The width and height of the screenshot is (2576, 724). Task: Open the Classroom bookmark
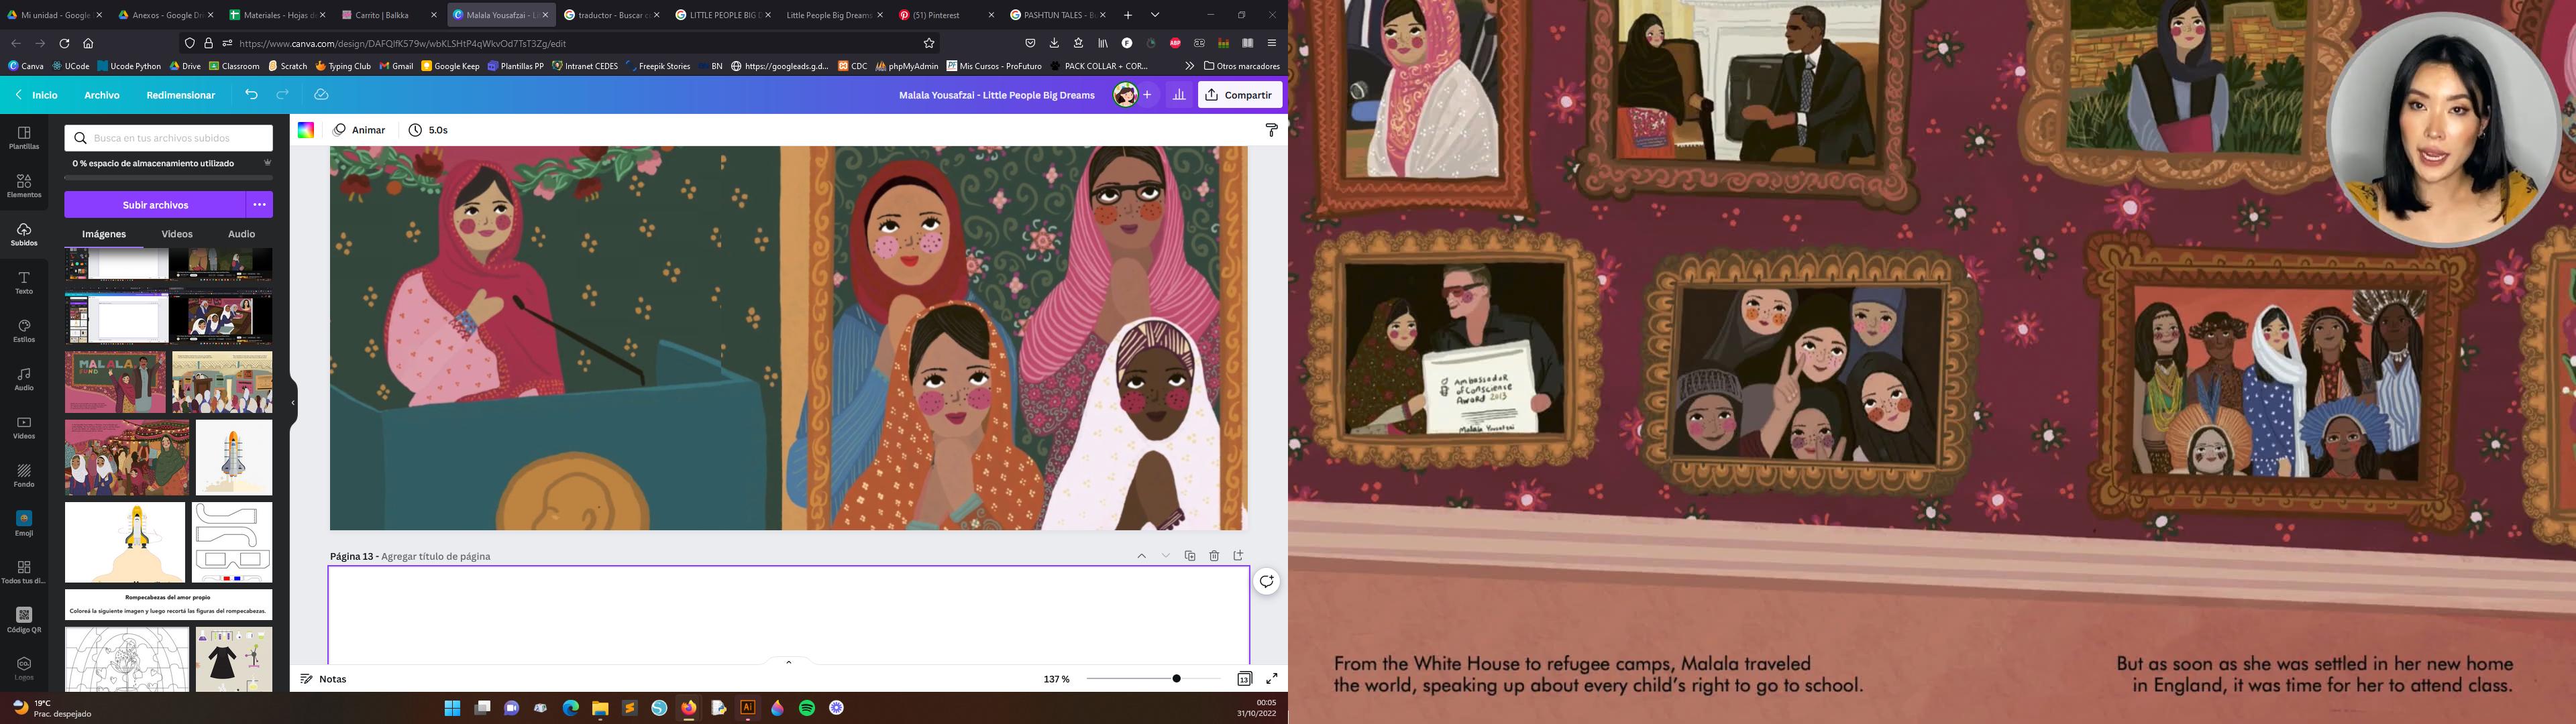point(234,66)
